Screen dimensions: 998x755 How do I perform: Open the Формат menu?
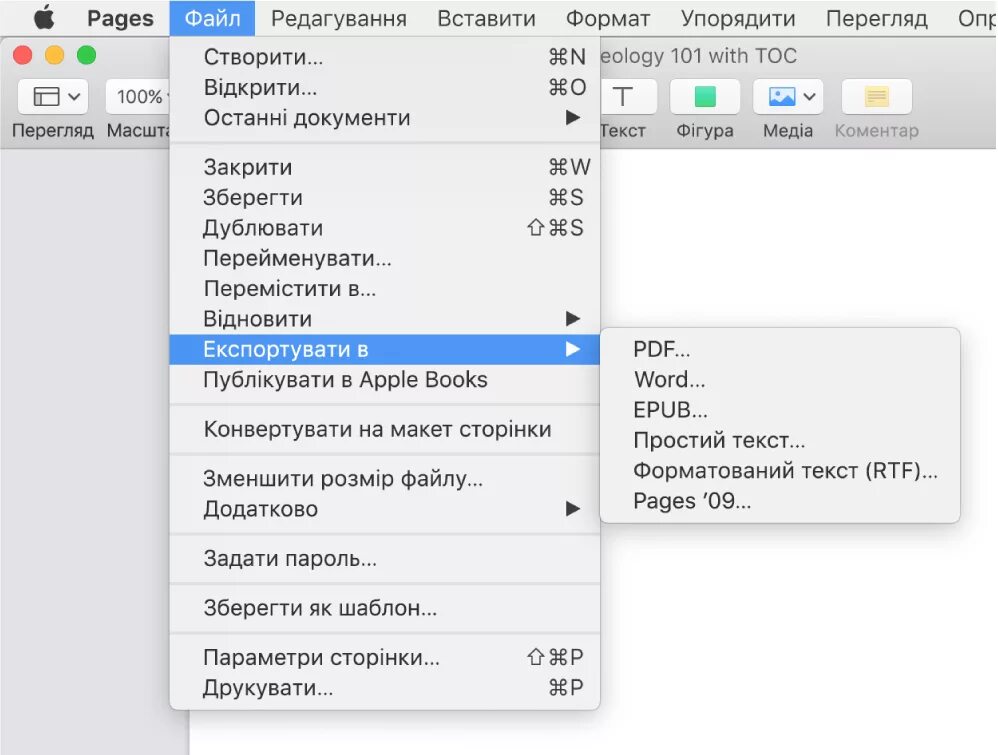coord(608,18)
